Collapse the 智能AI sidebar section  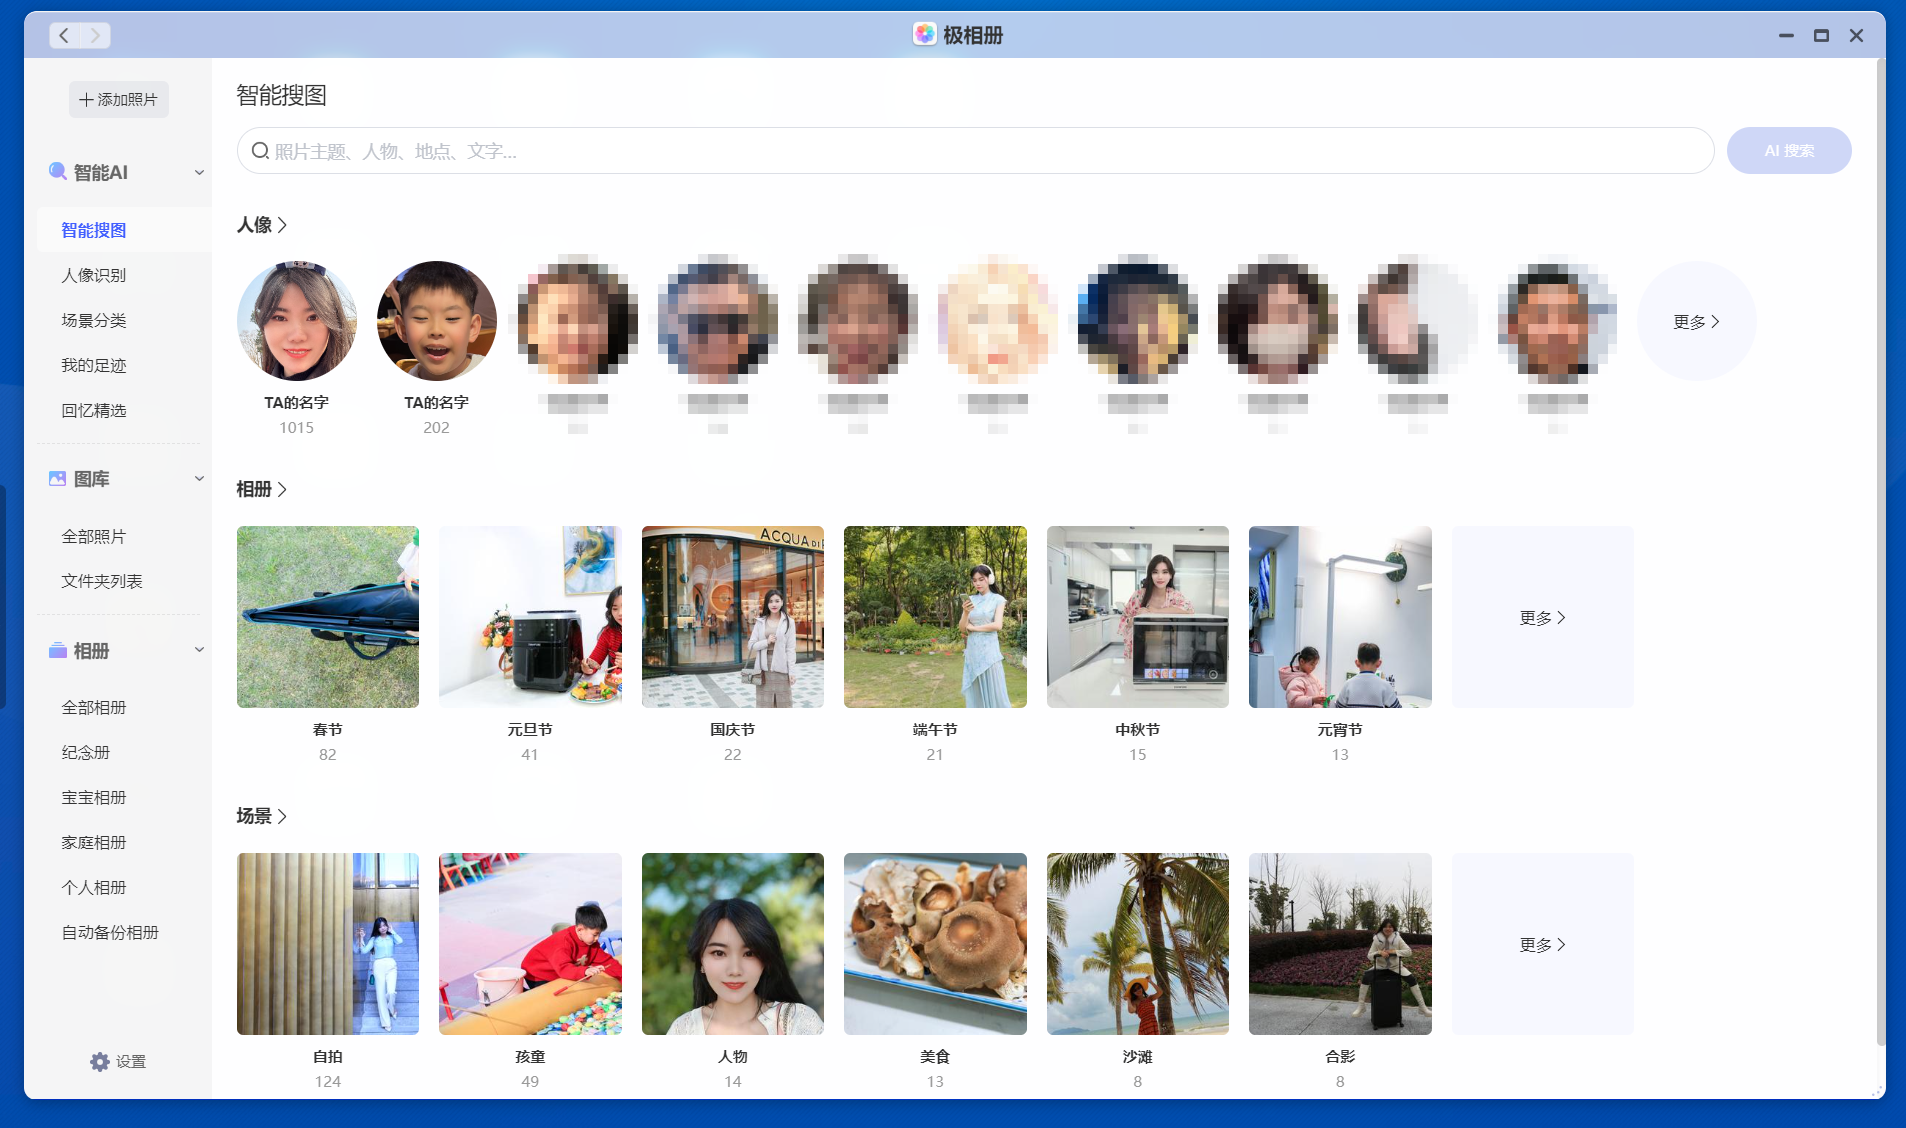pyautogui.click(x=199, y=171)
